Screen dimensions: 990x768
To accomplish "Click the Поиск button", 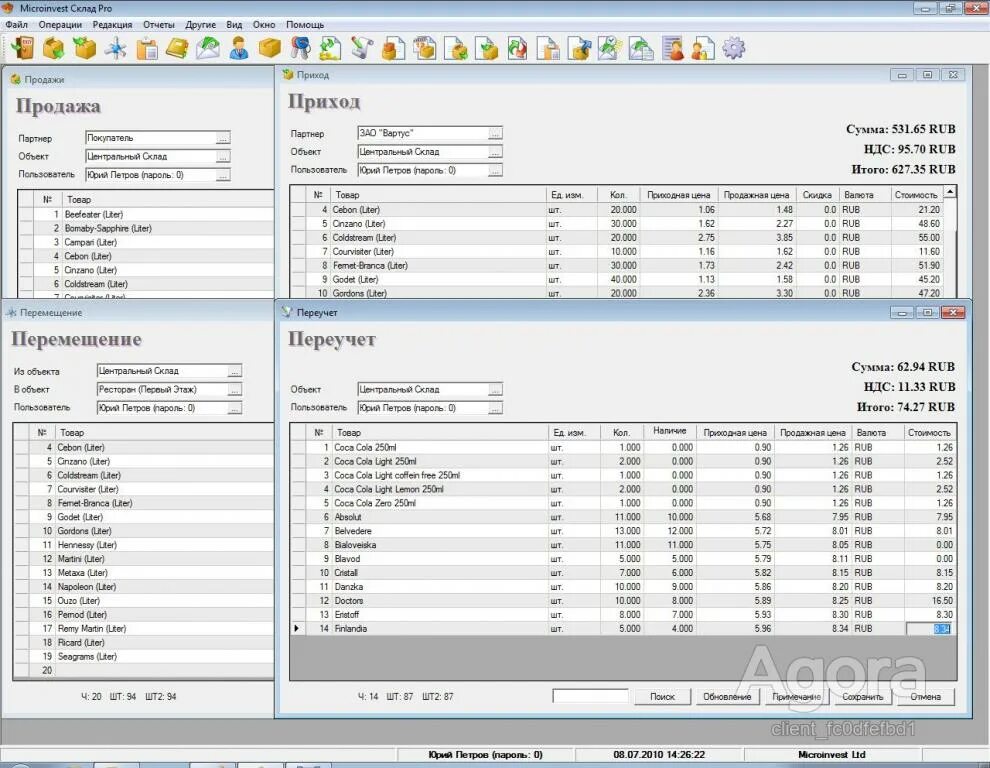I will click(662, 697).
